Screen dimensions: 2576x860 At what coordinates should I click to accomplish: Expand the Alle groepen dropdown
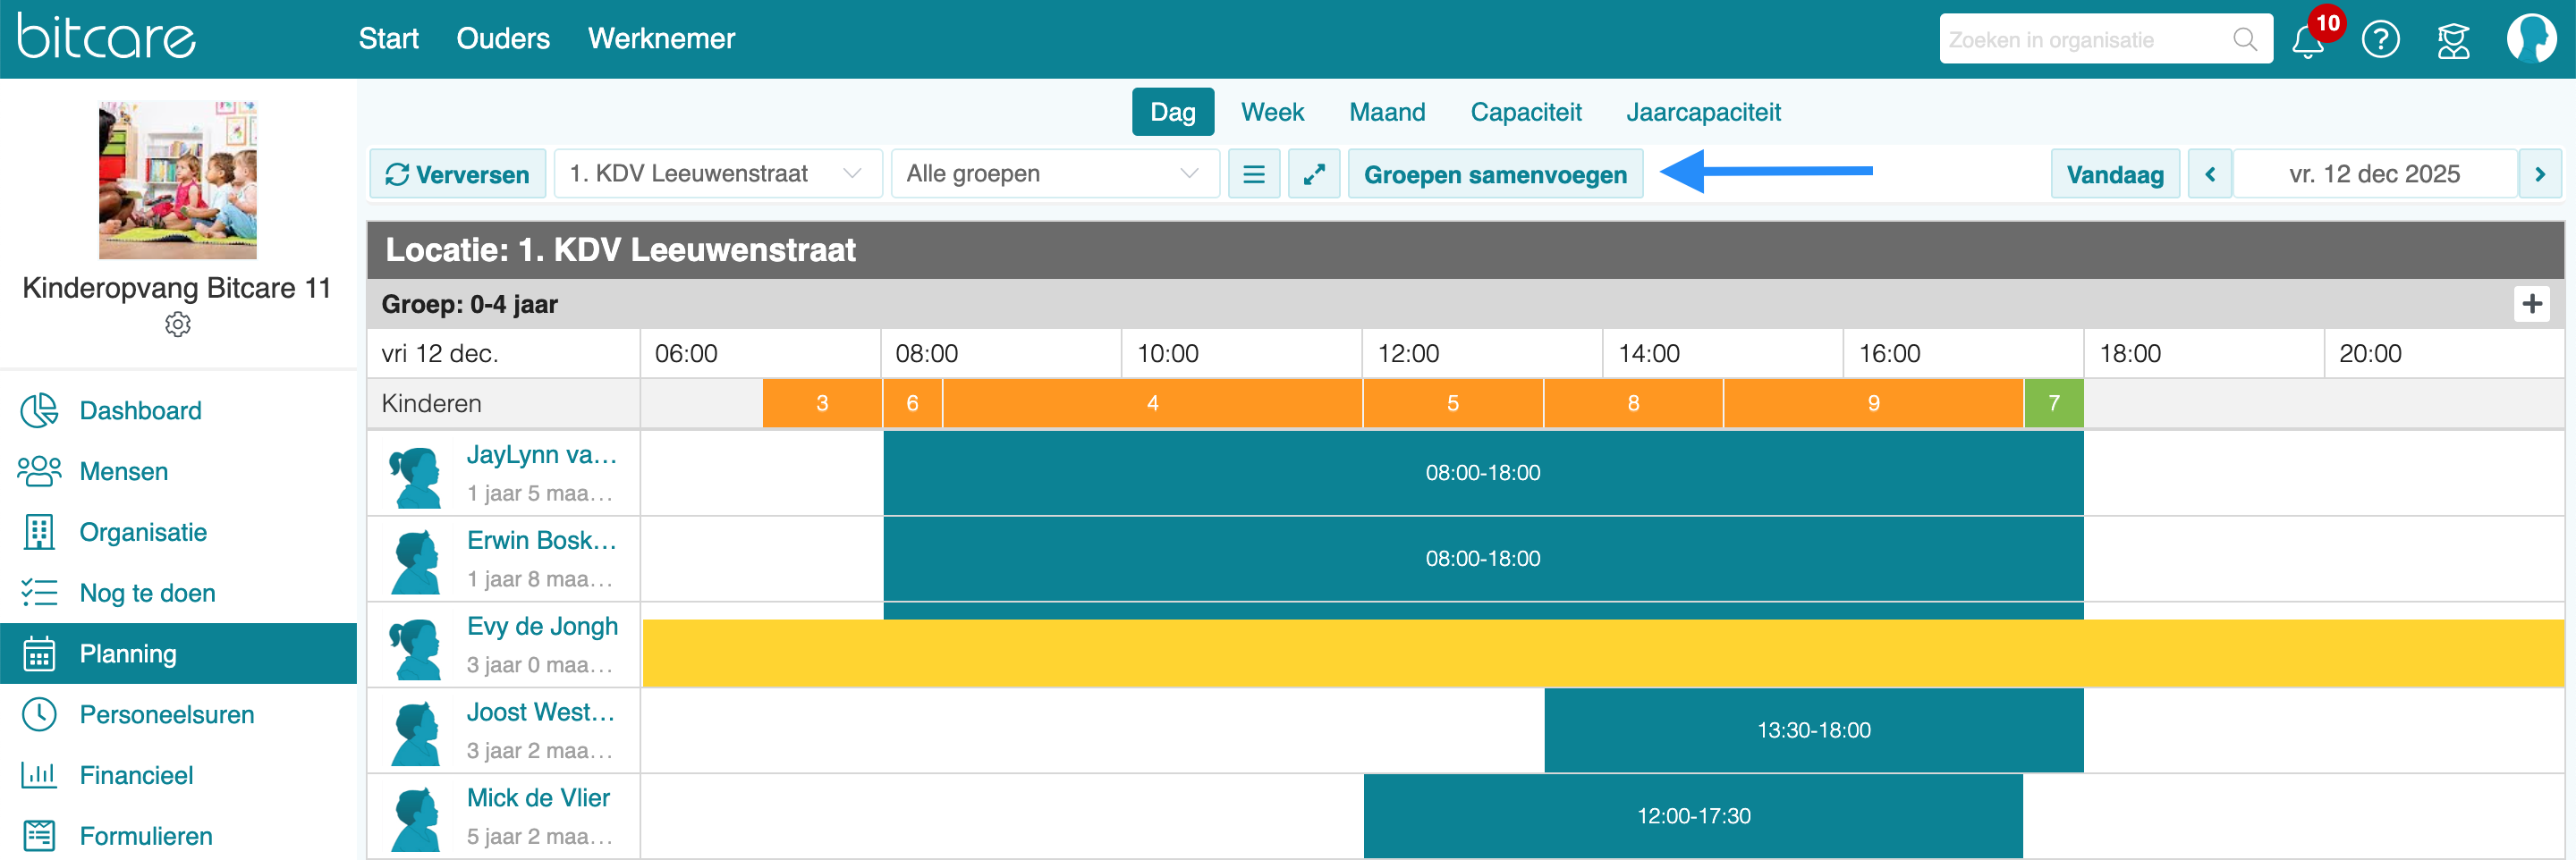[1054, 174]
